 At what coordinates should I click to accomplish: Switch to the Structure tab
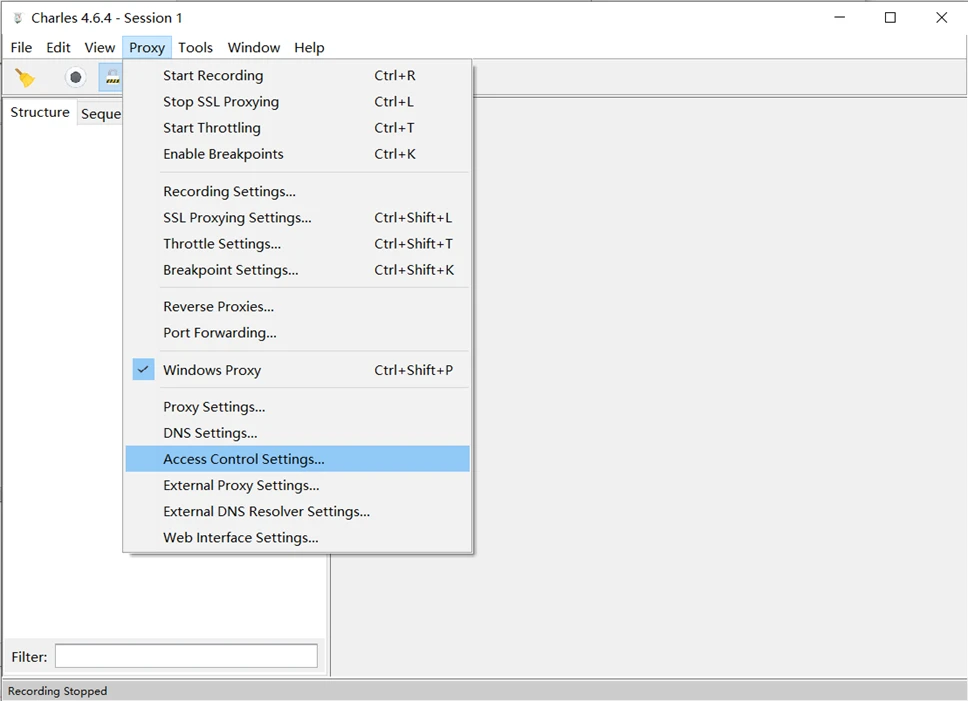click(x=40, y=112)
